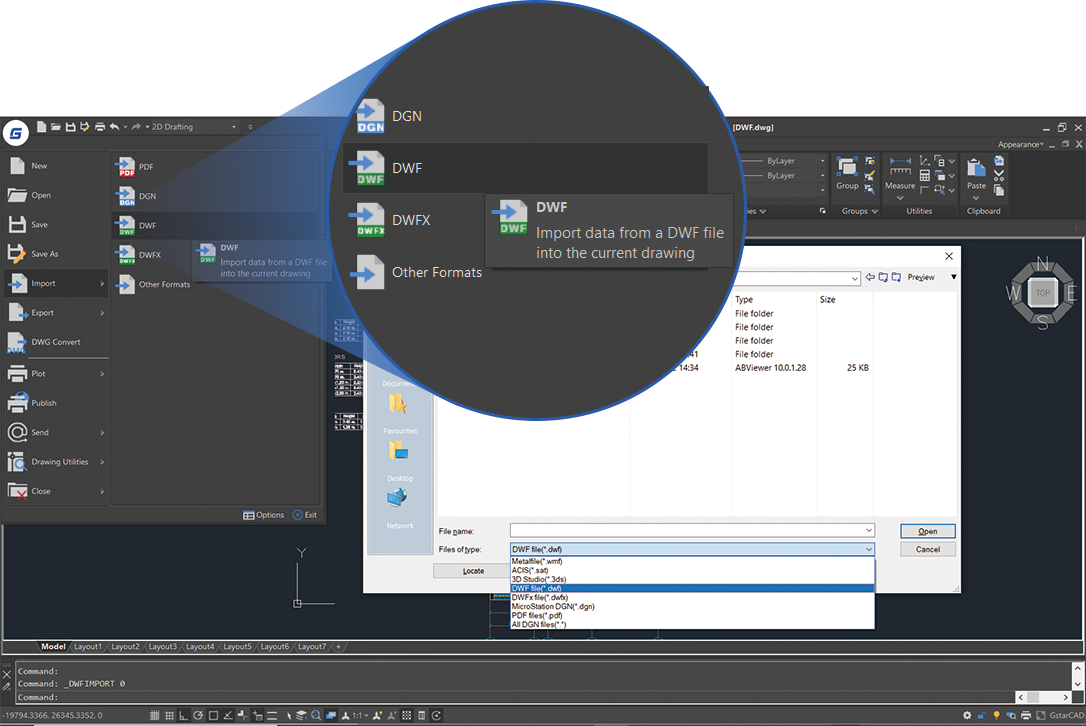Click the Open button in file dialog
Viewport: 1086px width, 726px height.
(927, 531)
